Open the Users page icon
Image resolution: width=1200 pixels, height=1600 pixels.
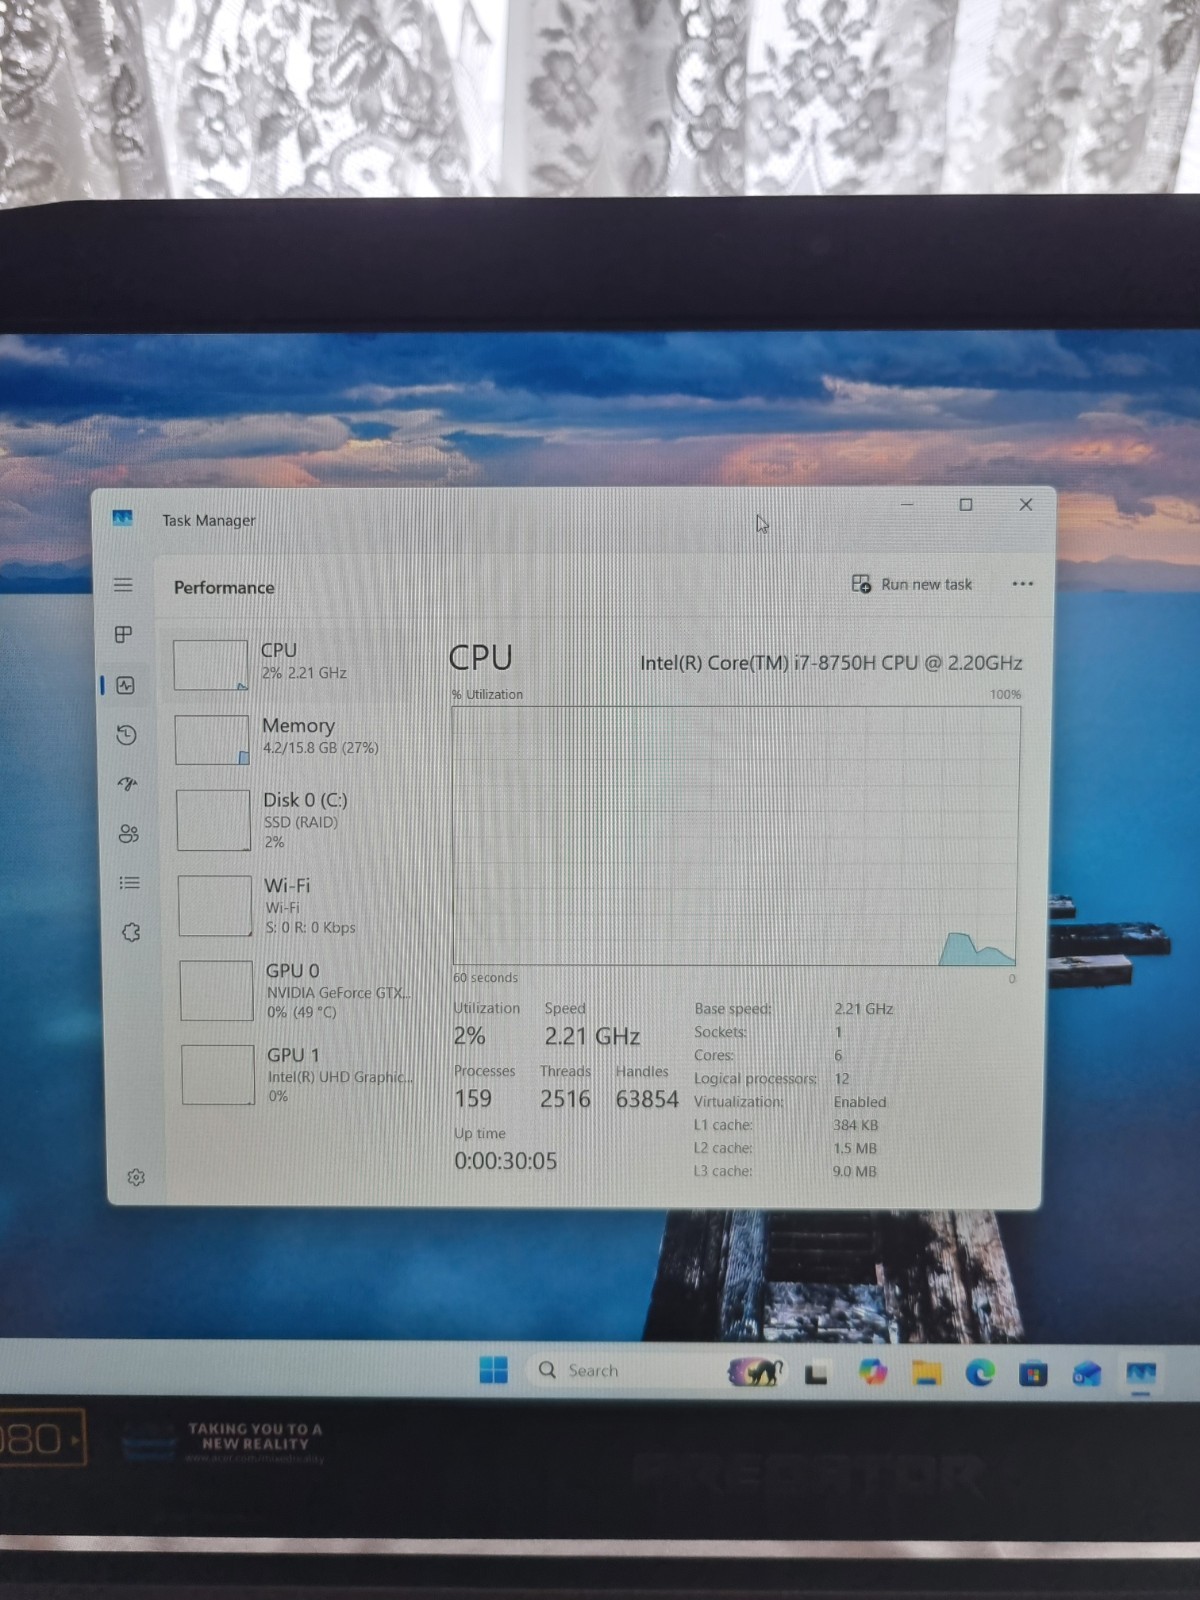point(128,833)
